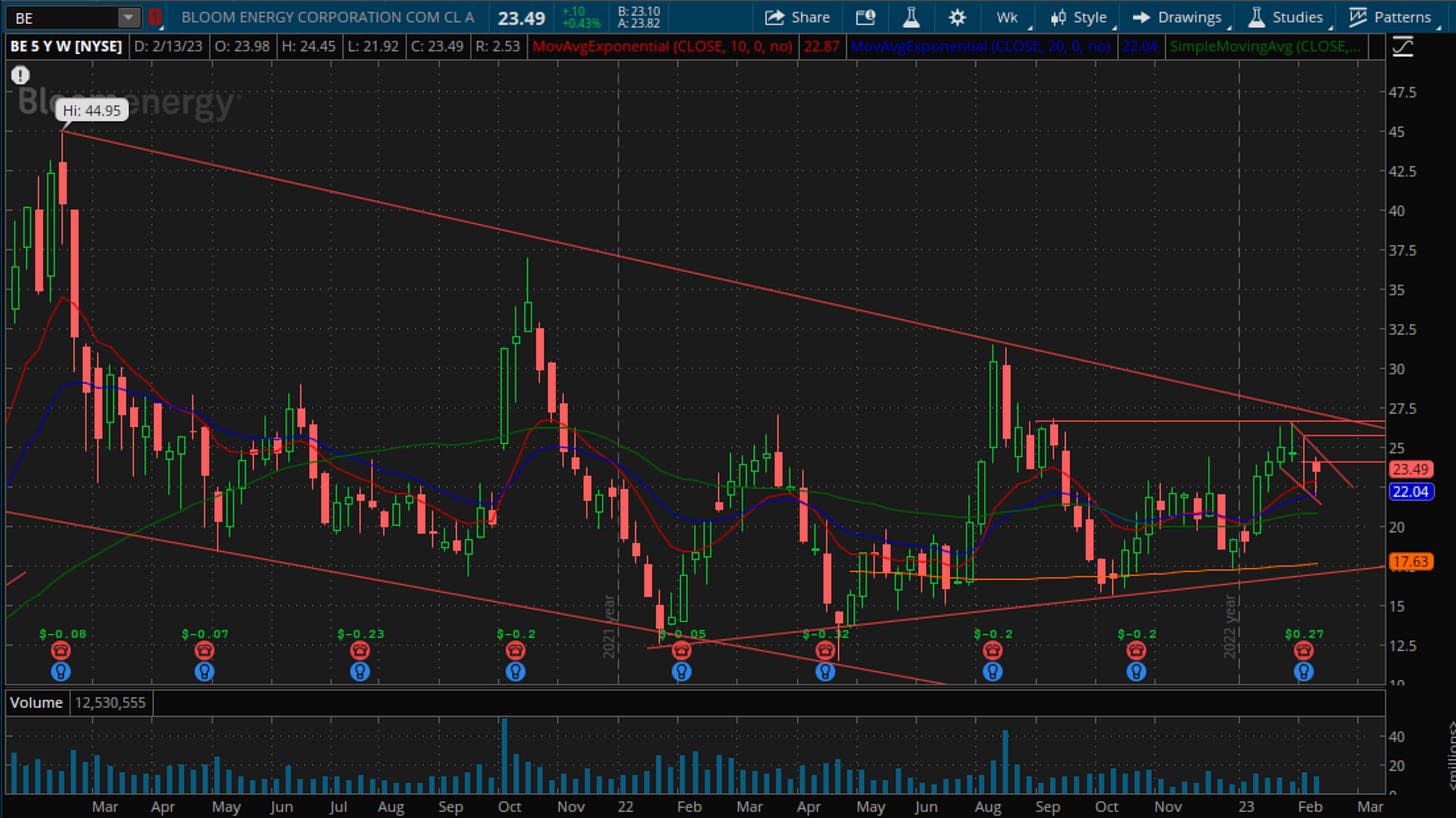Click the Share button
Screen dimensions: 1456x818
pos(797,17)
